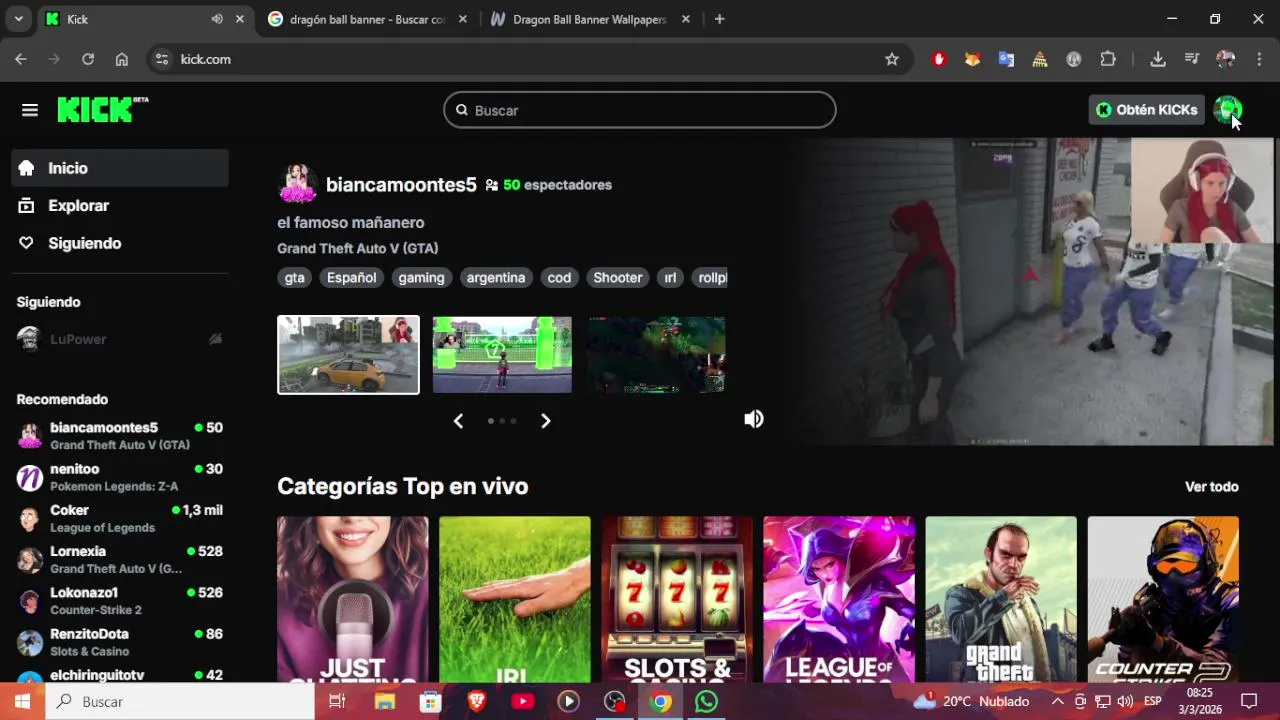The height and width of the screenshot is (720, 1280).
Task: Open media control toolbar icon
Action: coord(1192,59)
